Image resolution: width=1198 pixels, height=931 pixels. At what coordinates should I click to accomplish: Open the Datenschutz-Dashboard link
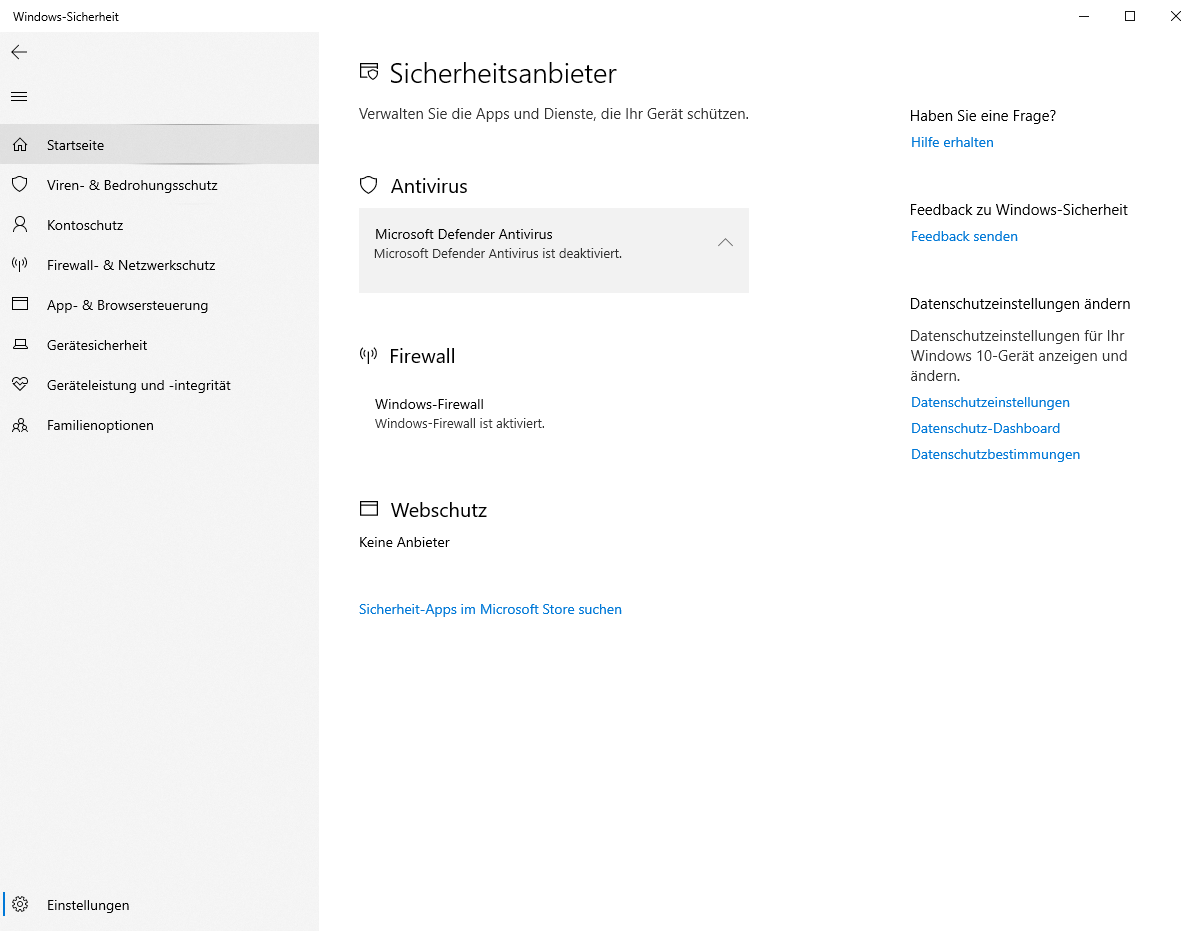click(986, 428)
